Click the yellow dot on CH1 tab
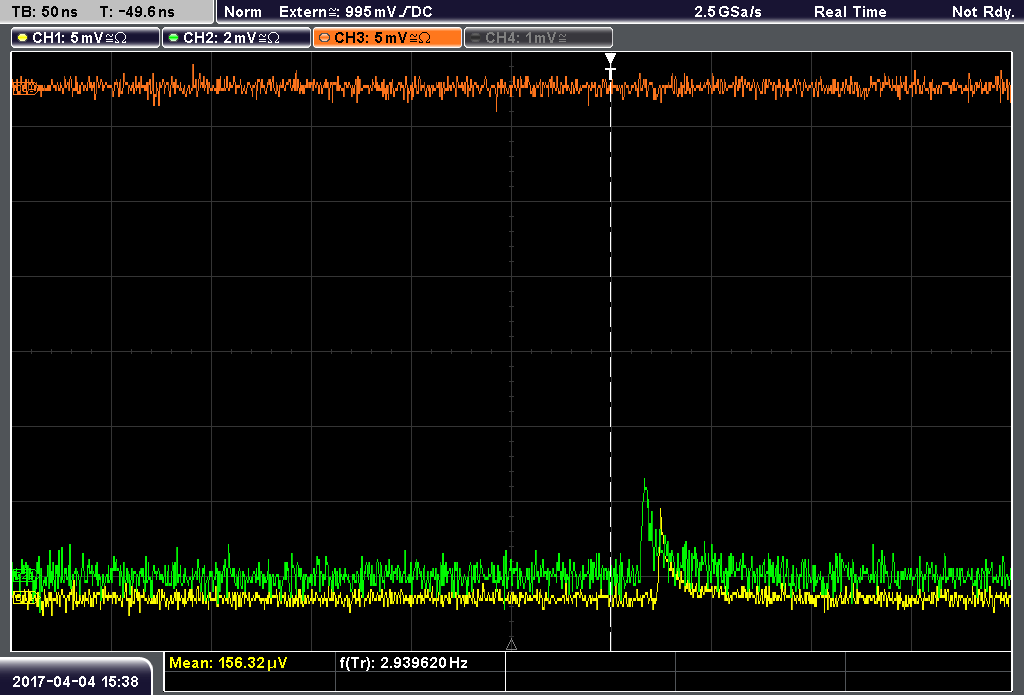This screenshot has height=695, width=1024. pyautogui.click(x=23, y=38)
